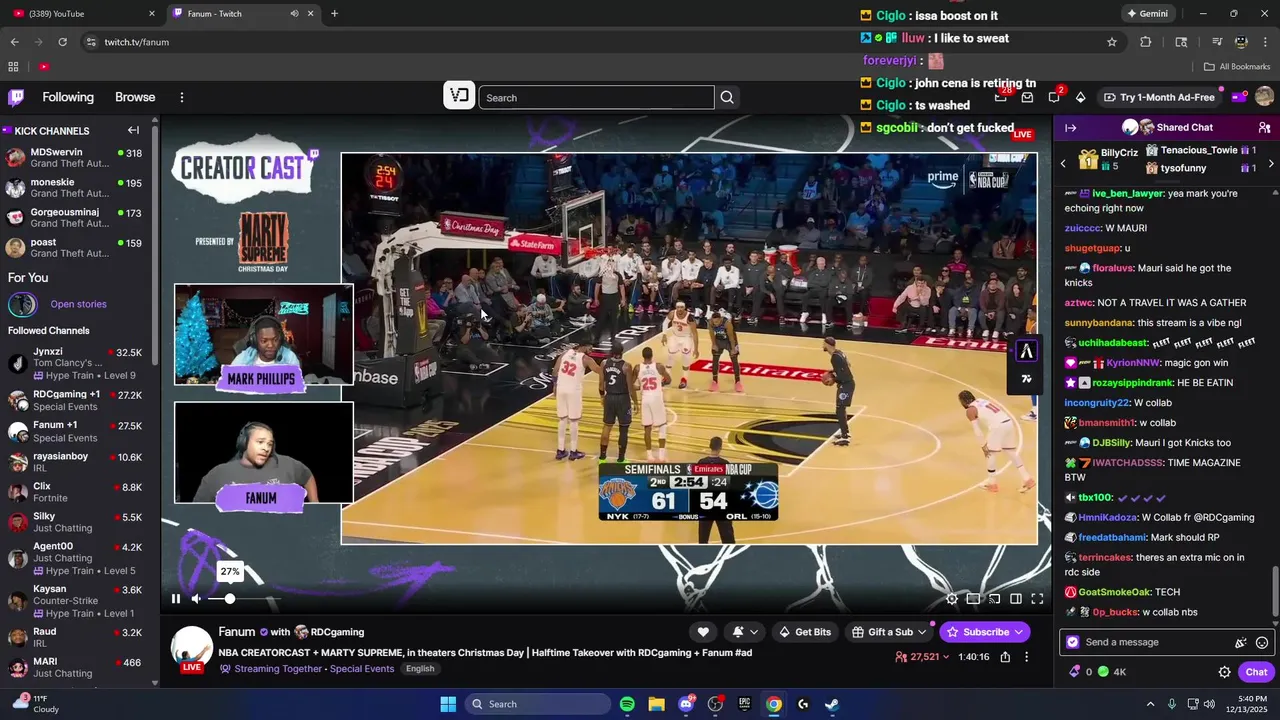Select the Following tab
The width and height of the screenshot is (1280, 720).
point(68,97)
